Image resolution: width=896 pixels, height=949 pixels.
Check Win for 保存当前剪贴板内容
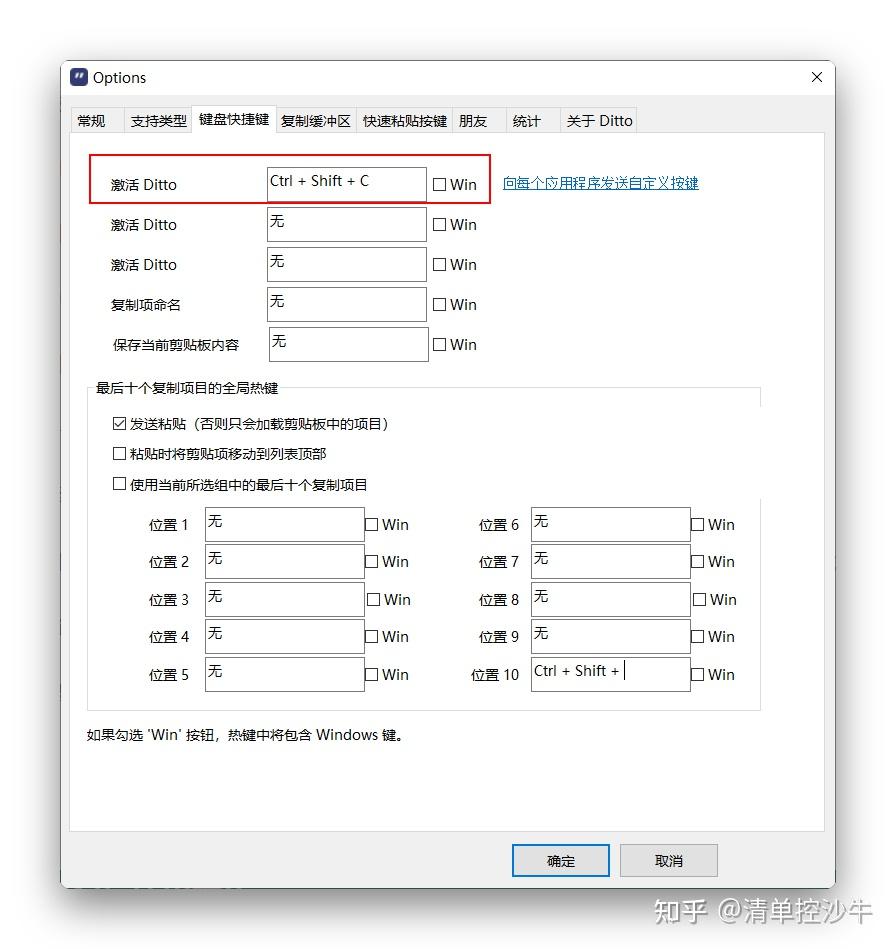click(440, 344)
